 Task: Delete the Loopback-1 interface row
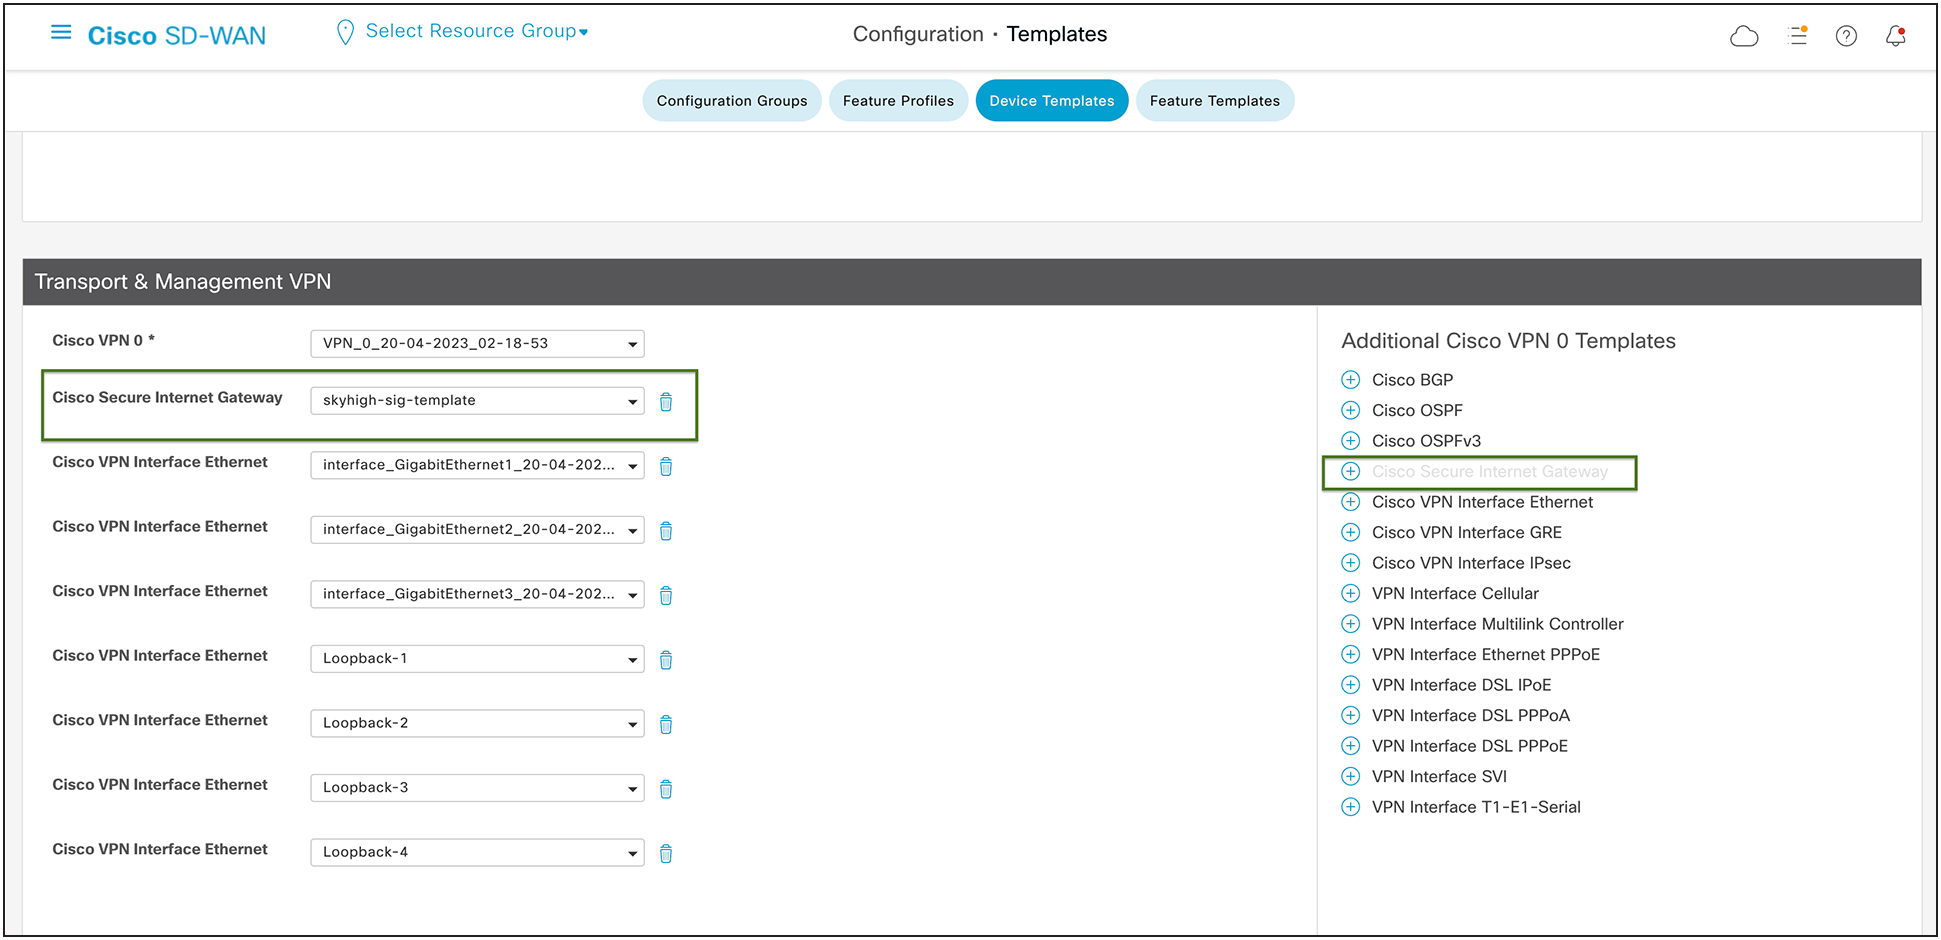666,660
